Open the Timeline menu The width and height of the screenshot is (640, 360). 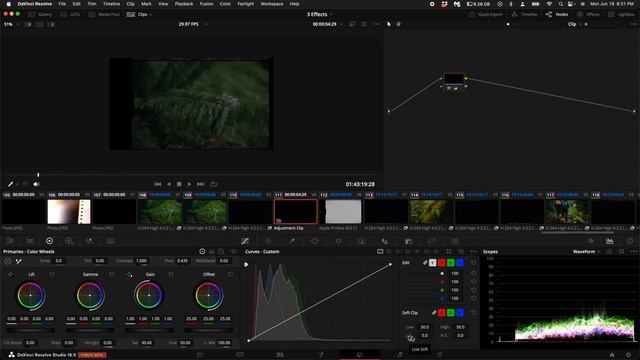coord(111,4)
